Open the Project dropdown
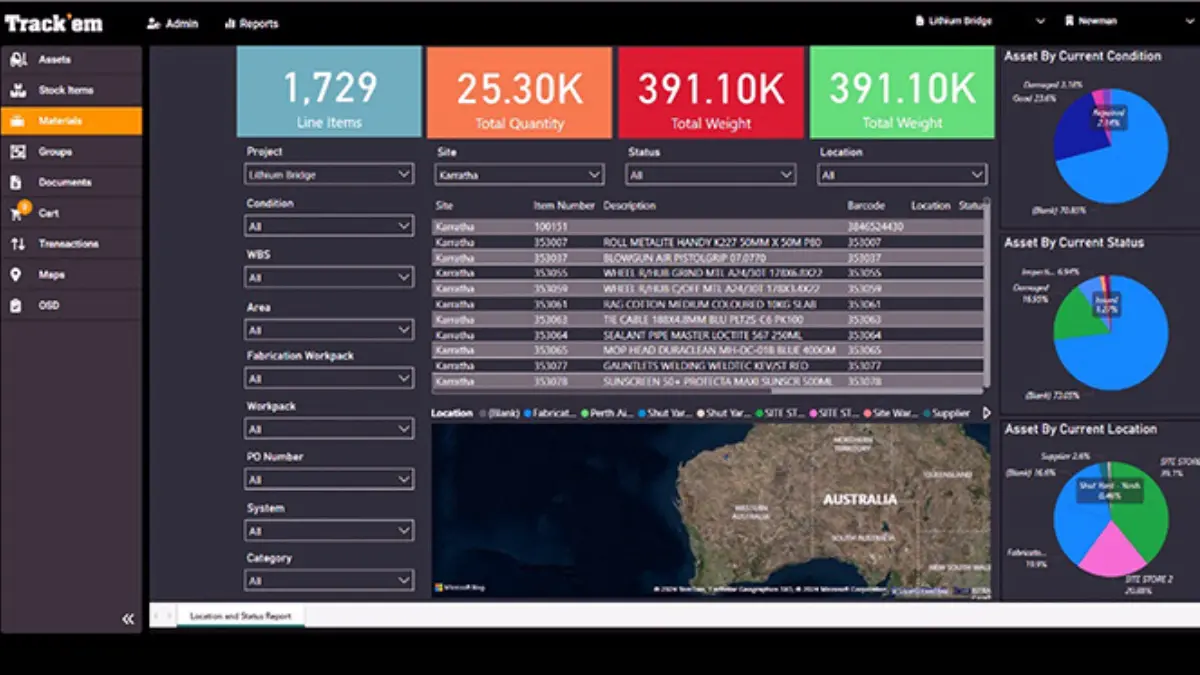 coord(329,174)
